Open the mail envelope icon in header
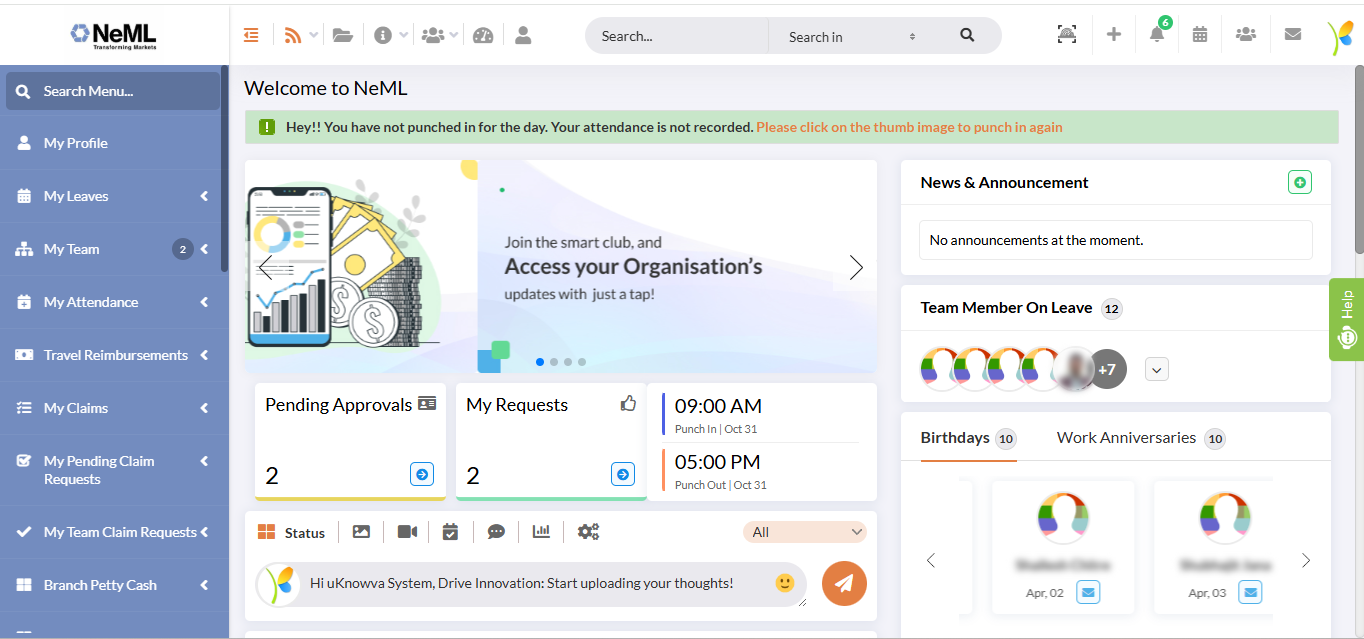1364x639 pixels. click(x=1292, y=34)
